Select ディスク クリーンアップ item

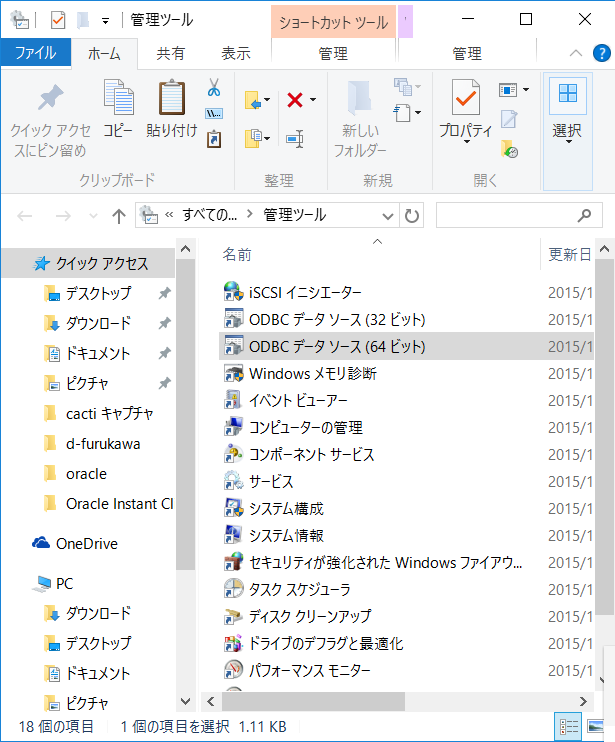point(298,616)
